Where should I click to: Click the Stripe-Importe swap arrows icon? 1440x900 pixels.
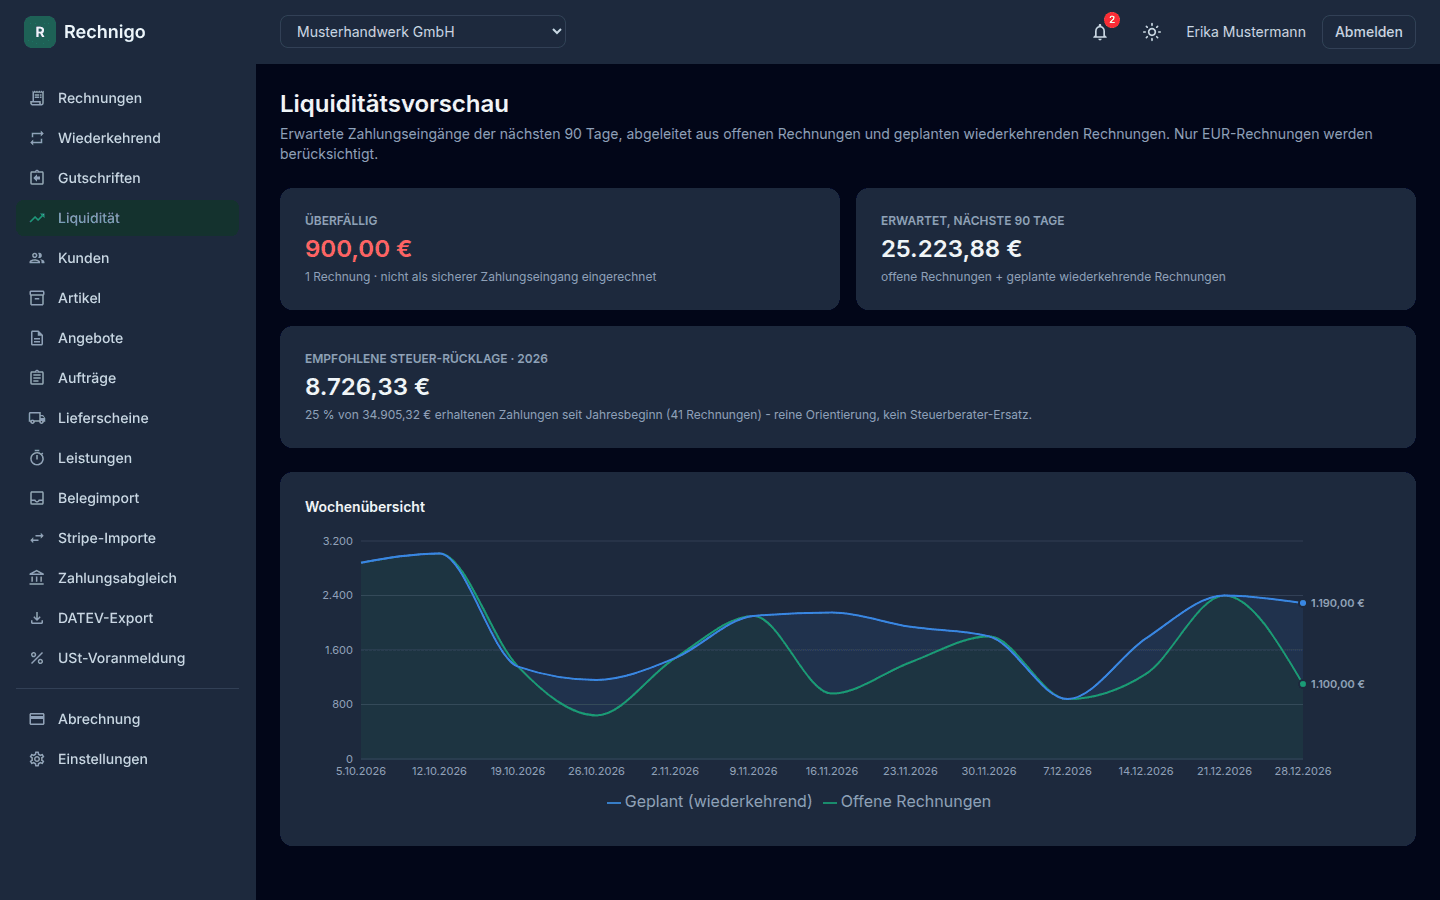click(37, 538)
